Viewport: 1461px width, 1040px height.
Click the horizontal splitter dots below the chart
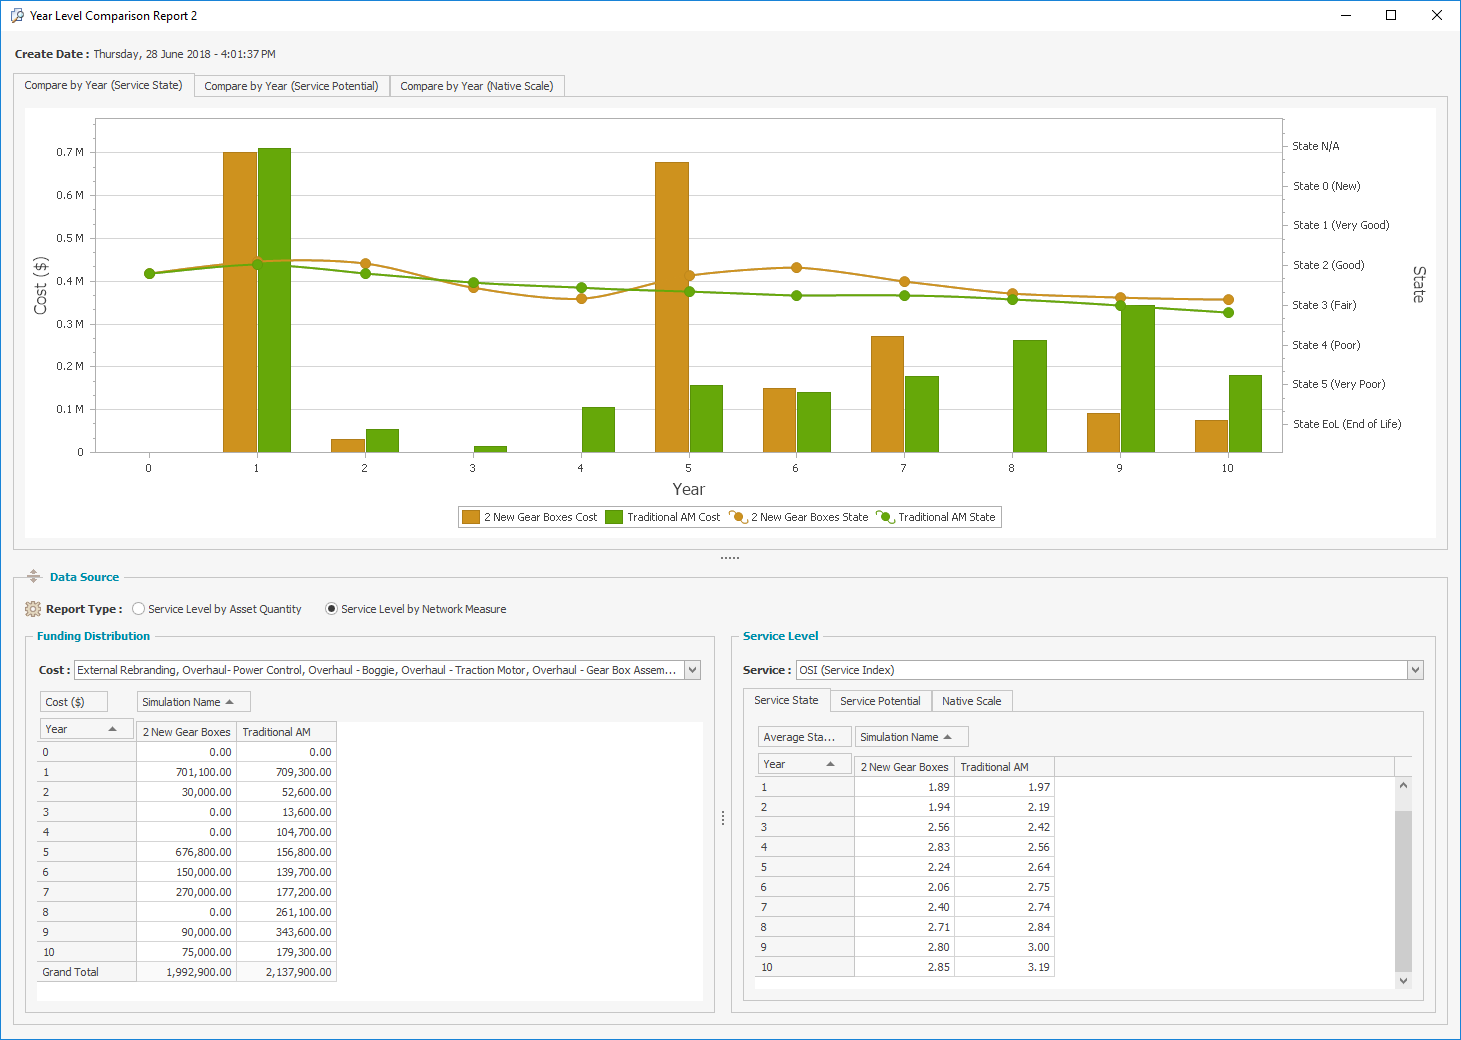tap(730, 558)
